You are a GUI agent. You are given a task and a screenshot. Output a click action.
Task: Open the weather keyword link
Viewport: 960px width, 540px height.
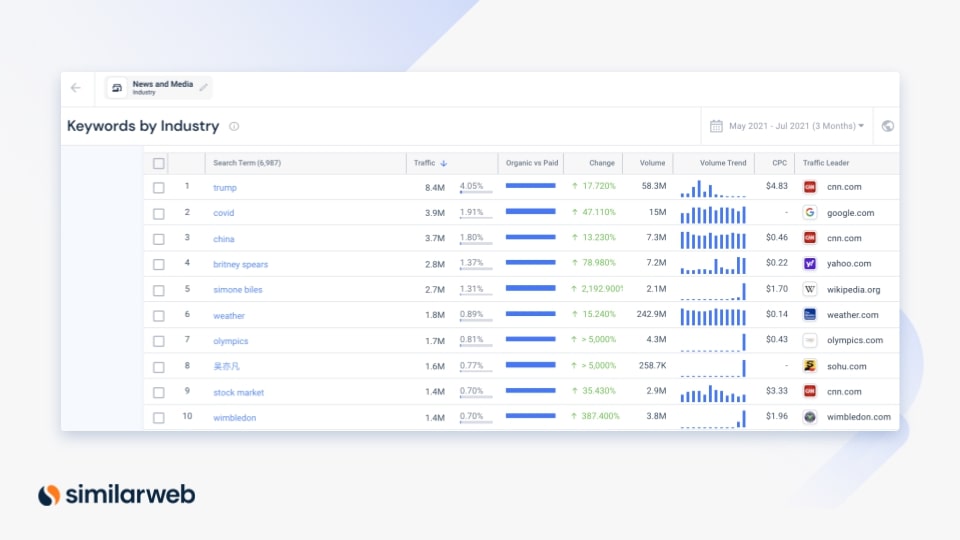point(229,316)
